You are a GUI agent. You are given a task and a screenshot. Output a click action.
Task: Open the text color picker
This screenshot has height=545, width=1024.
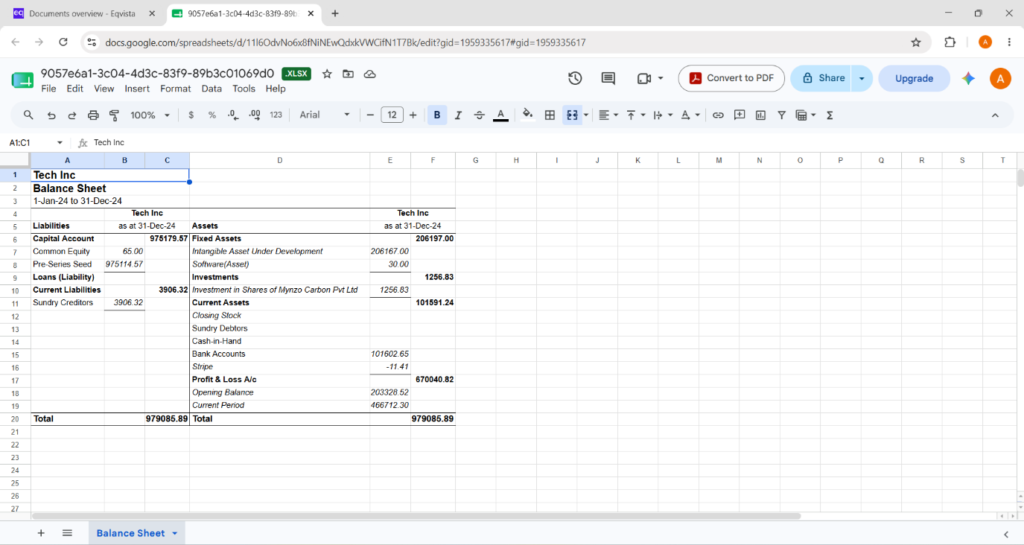coord(501,116)
